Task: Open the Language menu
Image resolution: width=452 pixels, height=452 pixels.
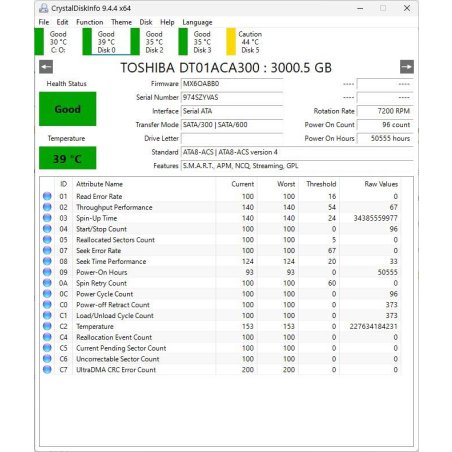Action: click(x=197, y=22)
